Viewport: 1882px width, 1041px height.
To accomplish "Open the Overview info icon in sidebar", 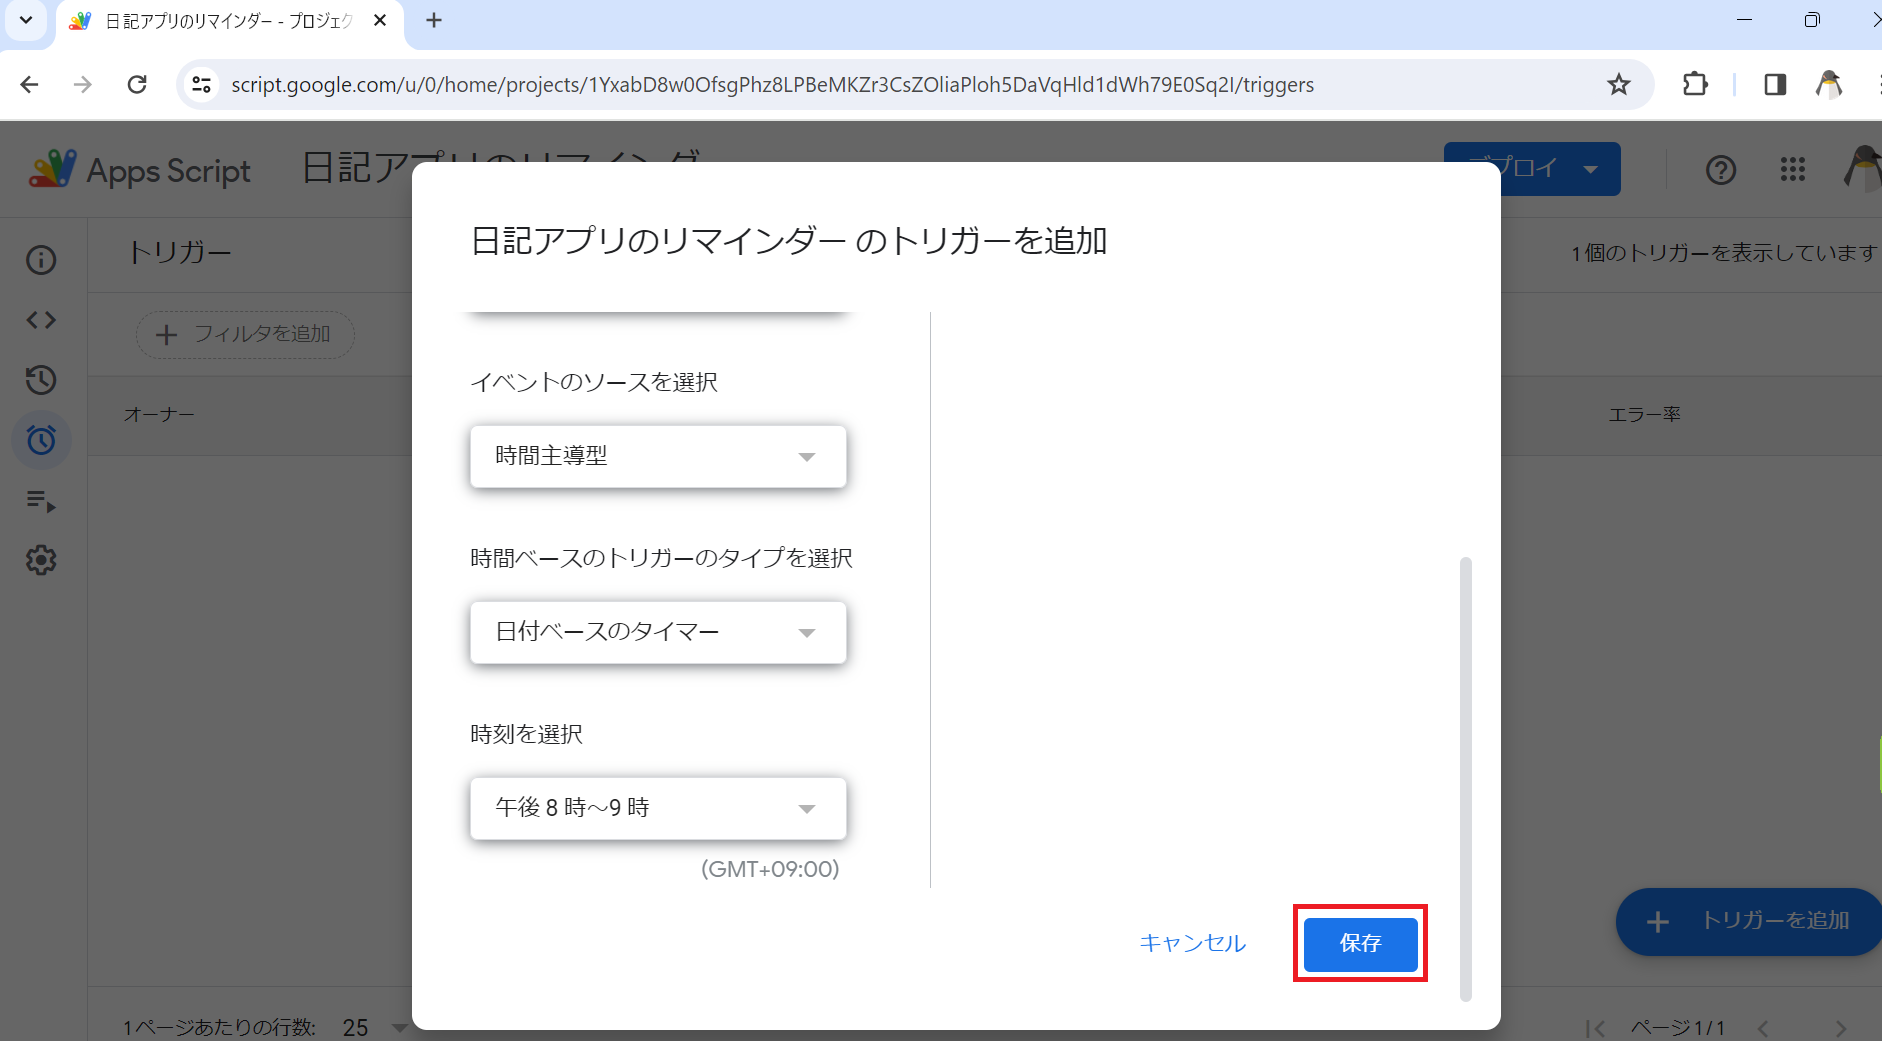I will click(41, 260).
